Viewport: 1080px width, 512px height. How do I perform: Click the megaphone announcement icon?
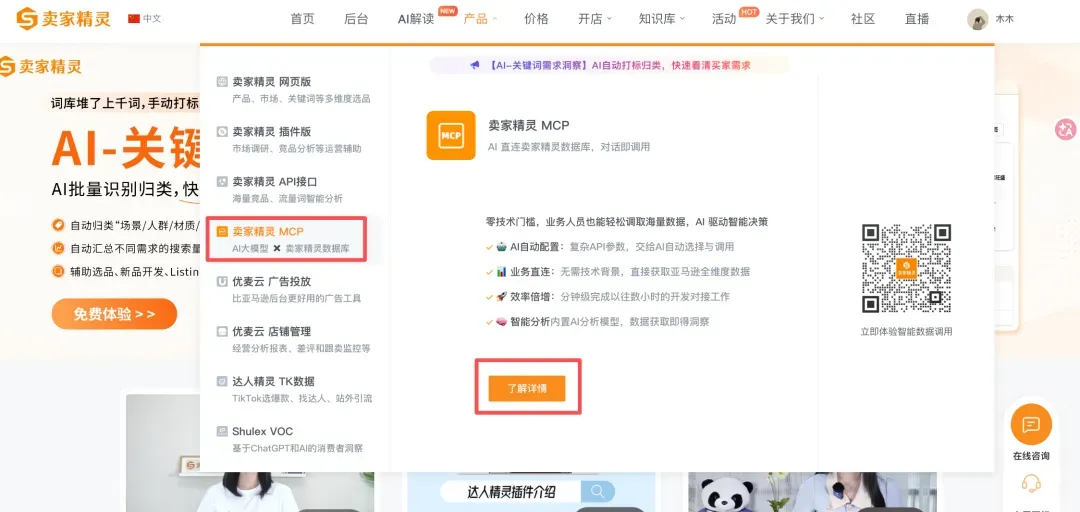point(475,65)
